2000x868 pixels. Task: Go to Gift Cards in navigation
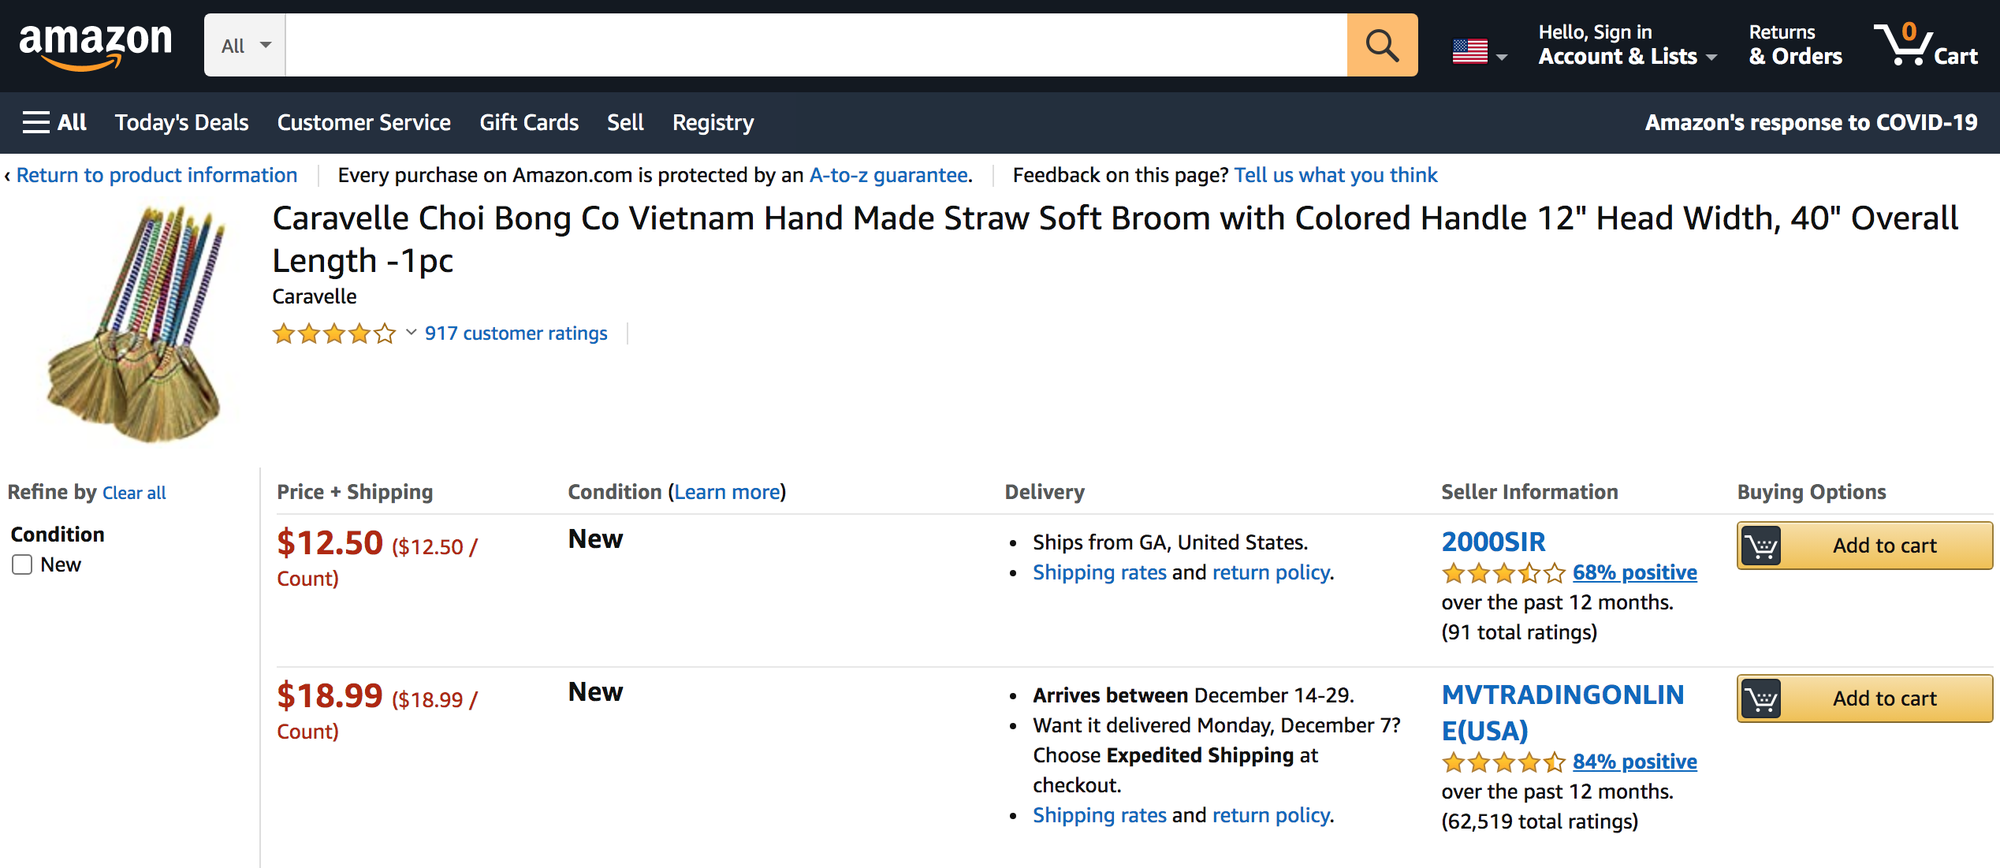pos(529,122)
